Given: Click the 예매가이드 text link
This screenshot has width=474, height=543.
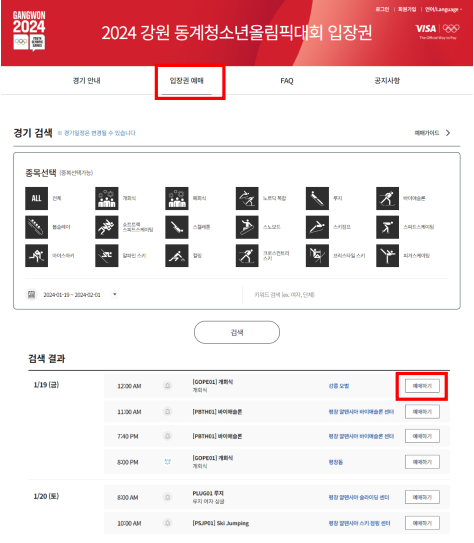Looking at the screenshot, I should pos(427,133).
